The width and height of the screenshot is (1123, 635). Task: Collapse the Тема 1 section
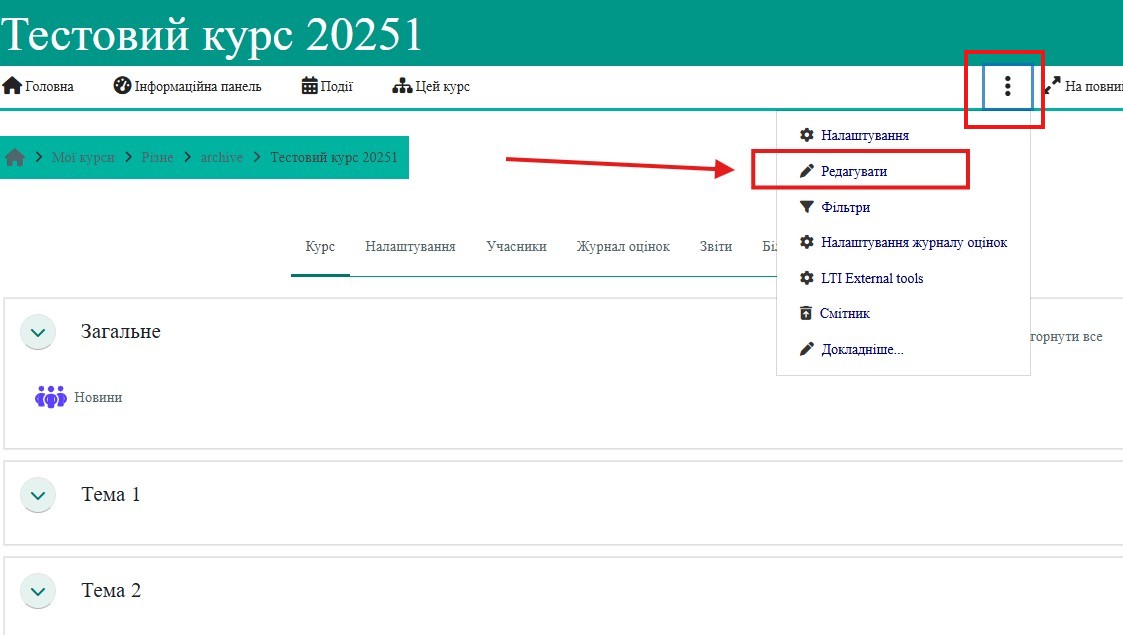coord(38,495)
